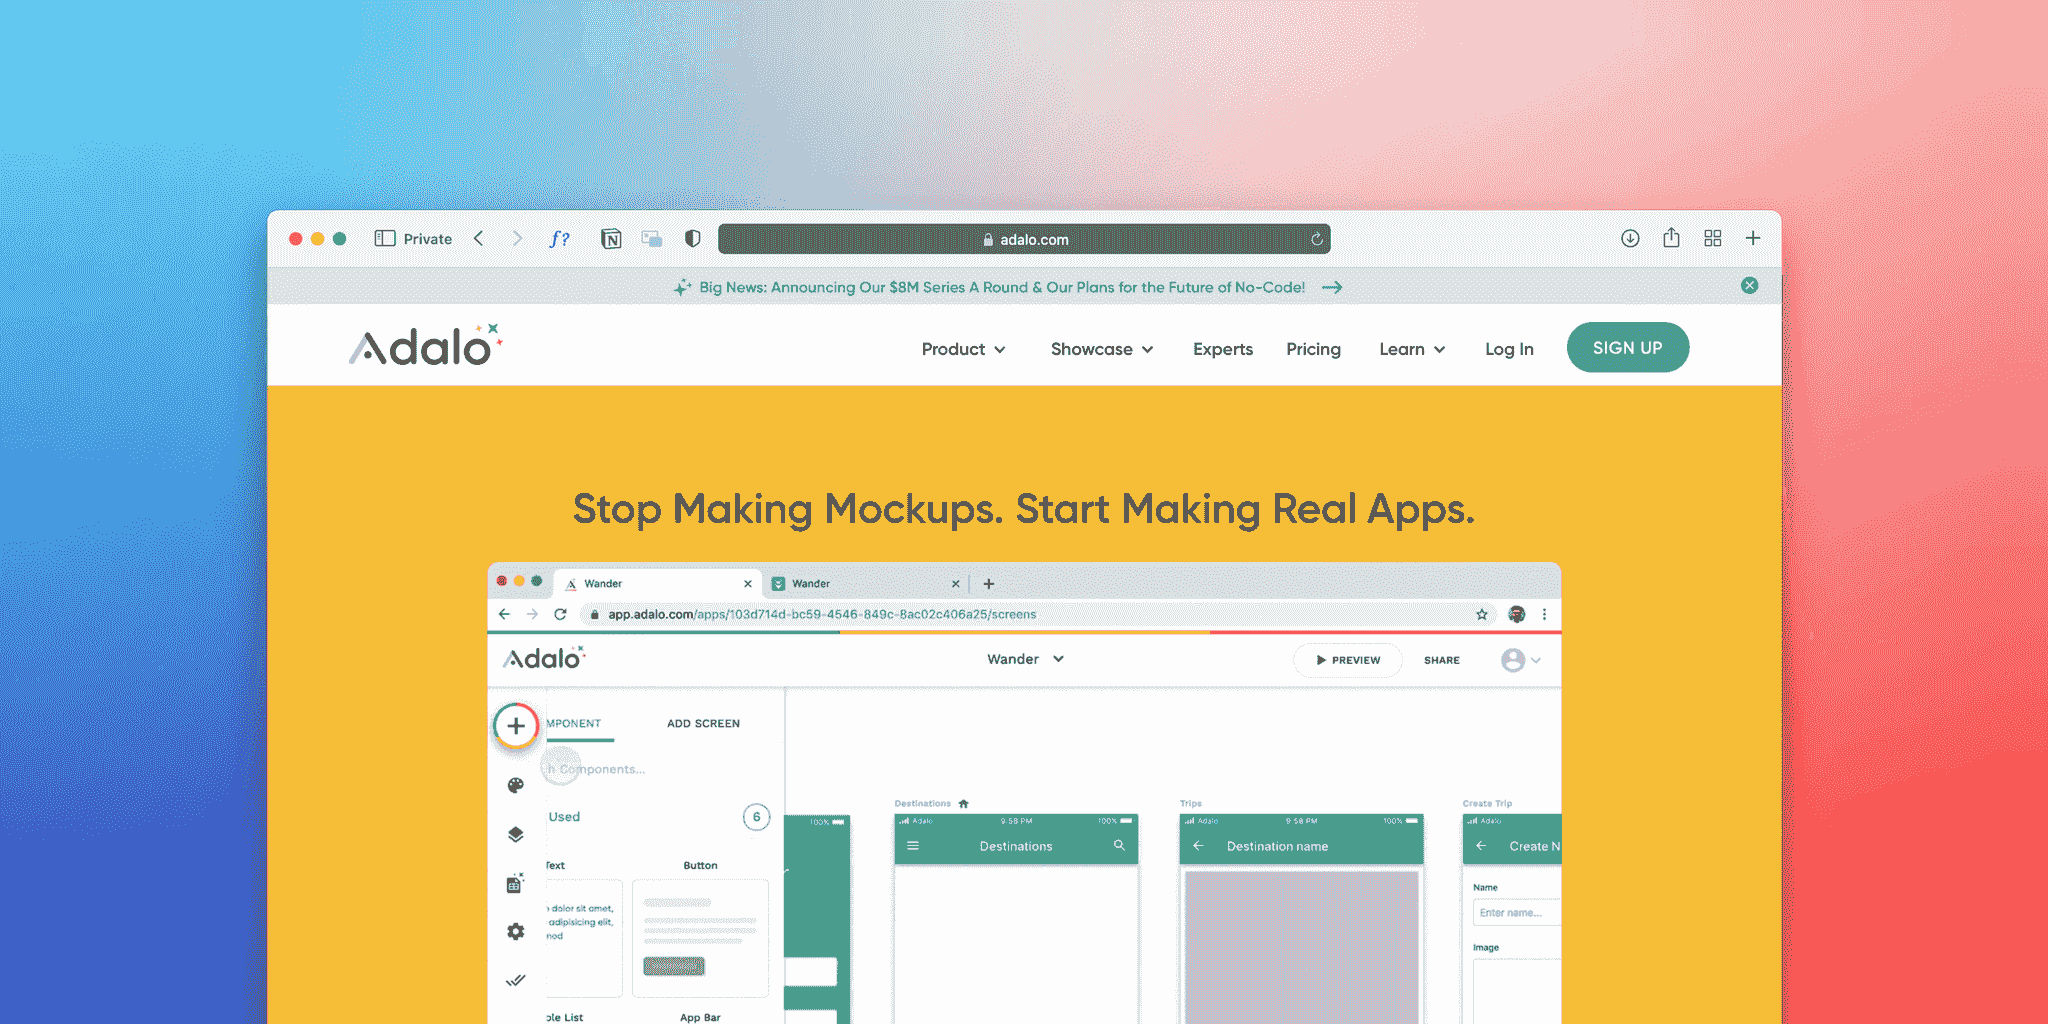This screenshot has height=1024, width=2048.
Task: Open the f? font extension icon
Action: tap(560, 238)
